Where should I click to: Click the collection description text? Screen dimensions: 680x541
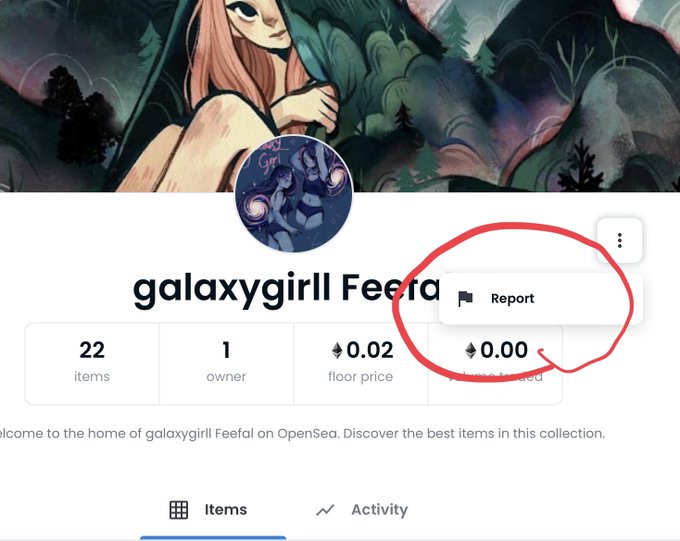pyautogui.click(x=302, y=433)
